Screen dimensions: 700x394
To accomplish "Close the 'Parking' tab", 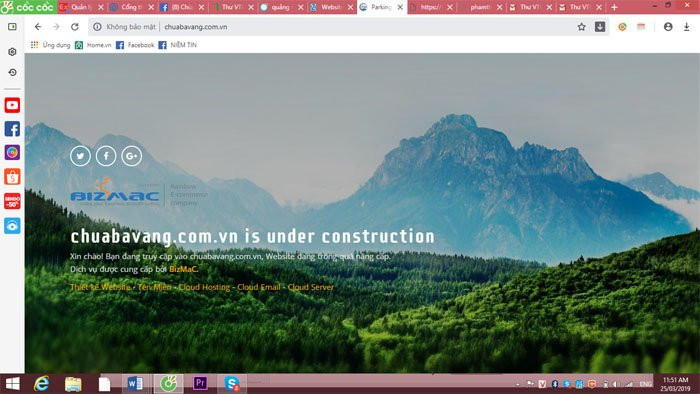I will (x=400, y=7).
